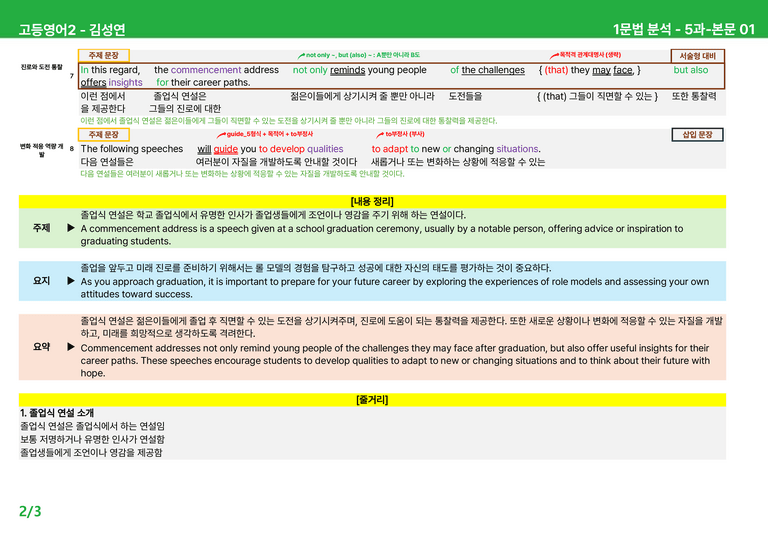Click the red note 'guide_5형식 + 목적어 + to부정사'
The image size is (768, 543).
click(265, 134)
